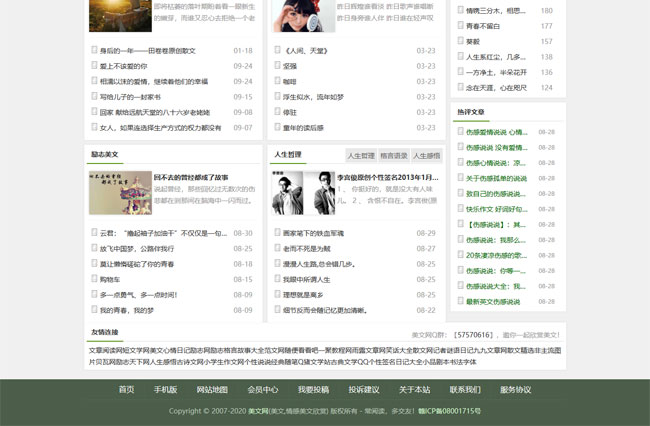Open the carousel thumbnail in 励志美文 section
Image resolution: width=650 pixels, height=426 pixels.
pos(120,193)
